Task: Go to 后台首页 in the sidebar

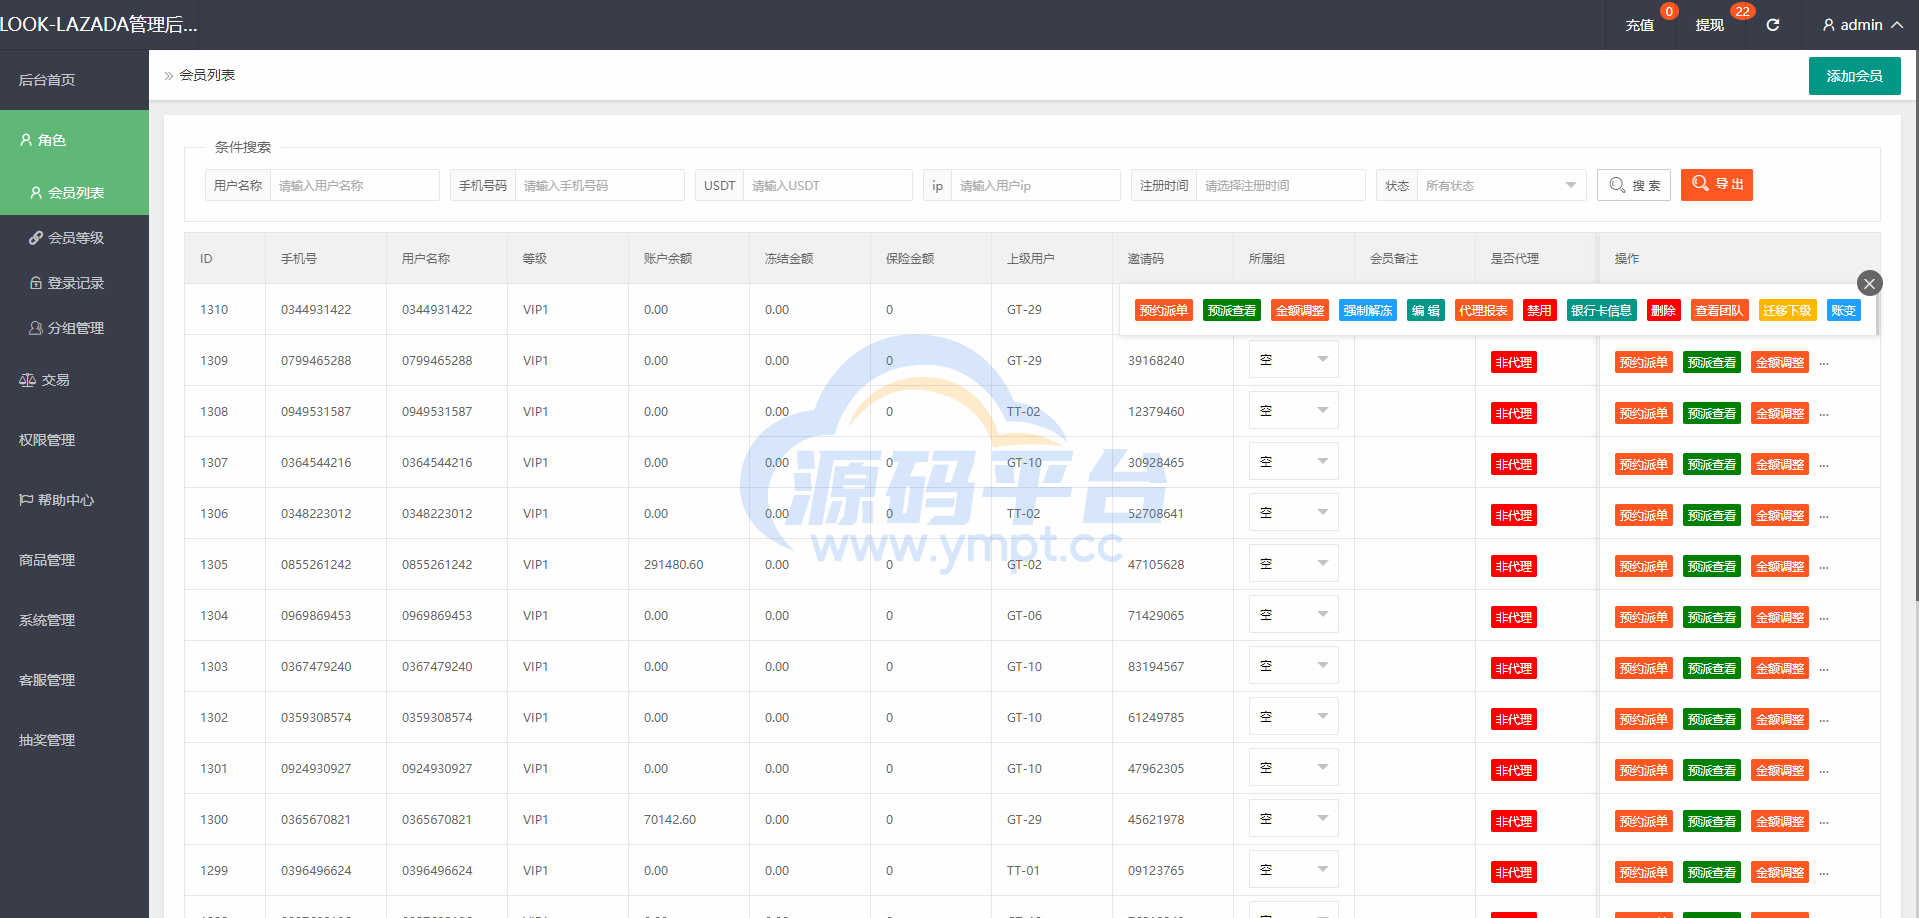Action: [x=74, y=80]
